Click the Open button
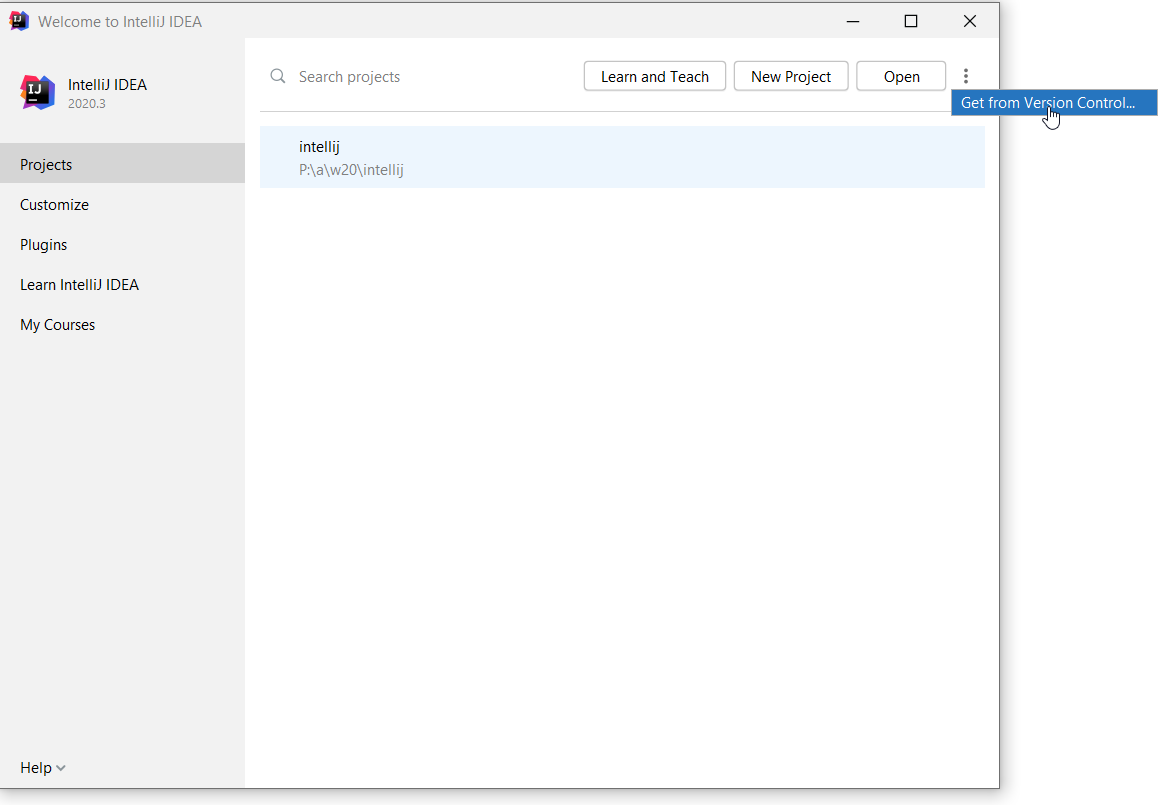The image size is (1159, 805). [901, 76]
